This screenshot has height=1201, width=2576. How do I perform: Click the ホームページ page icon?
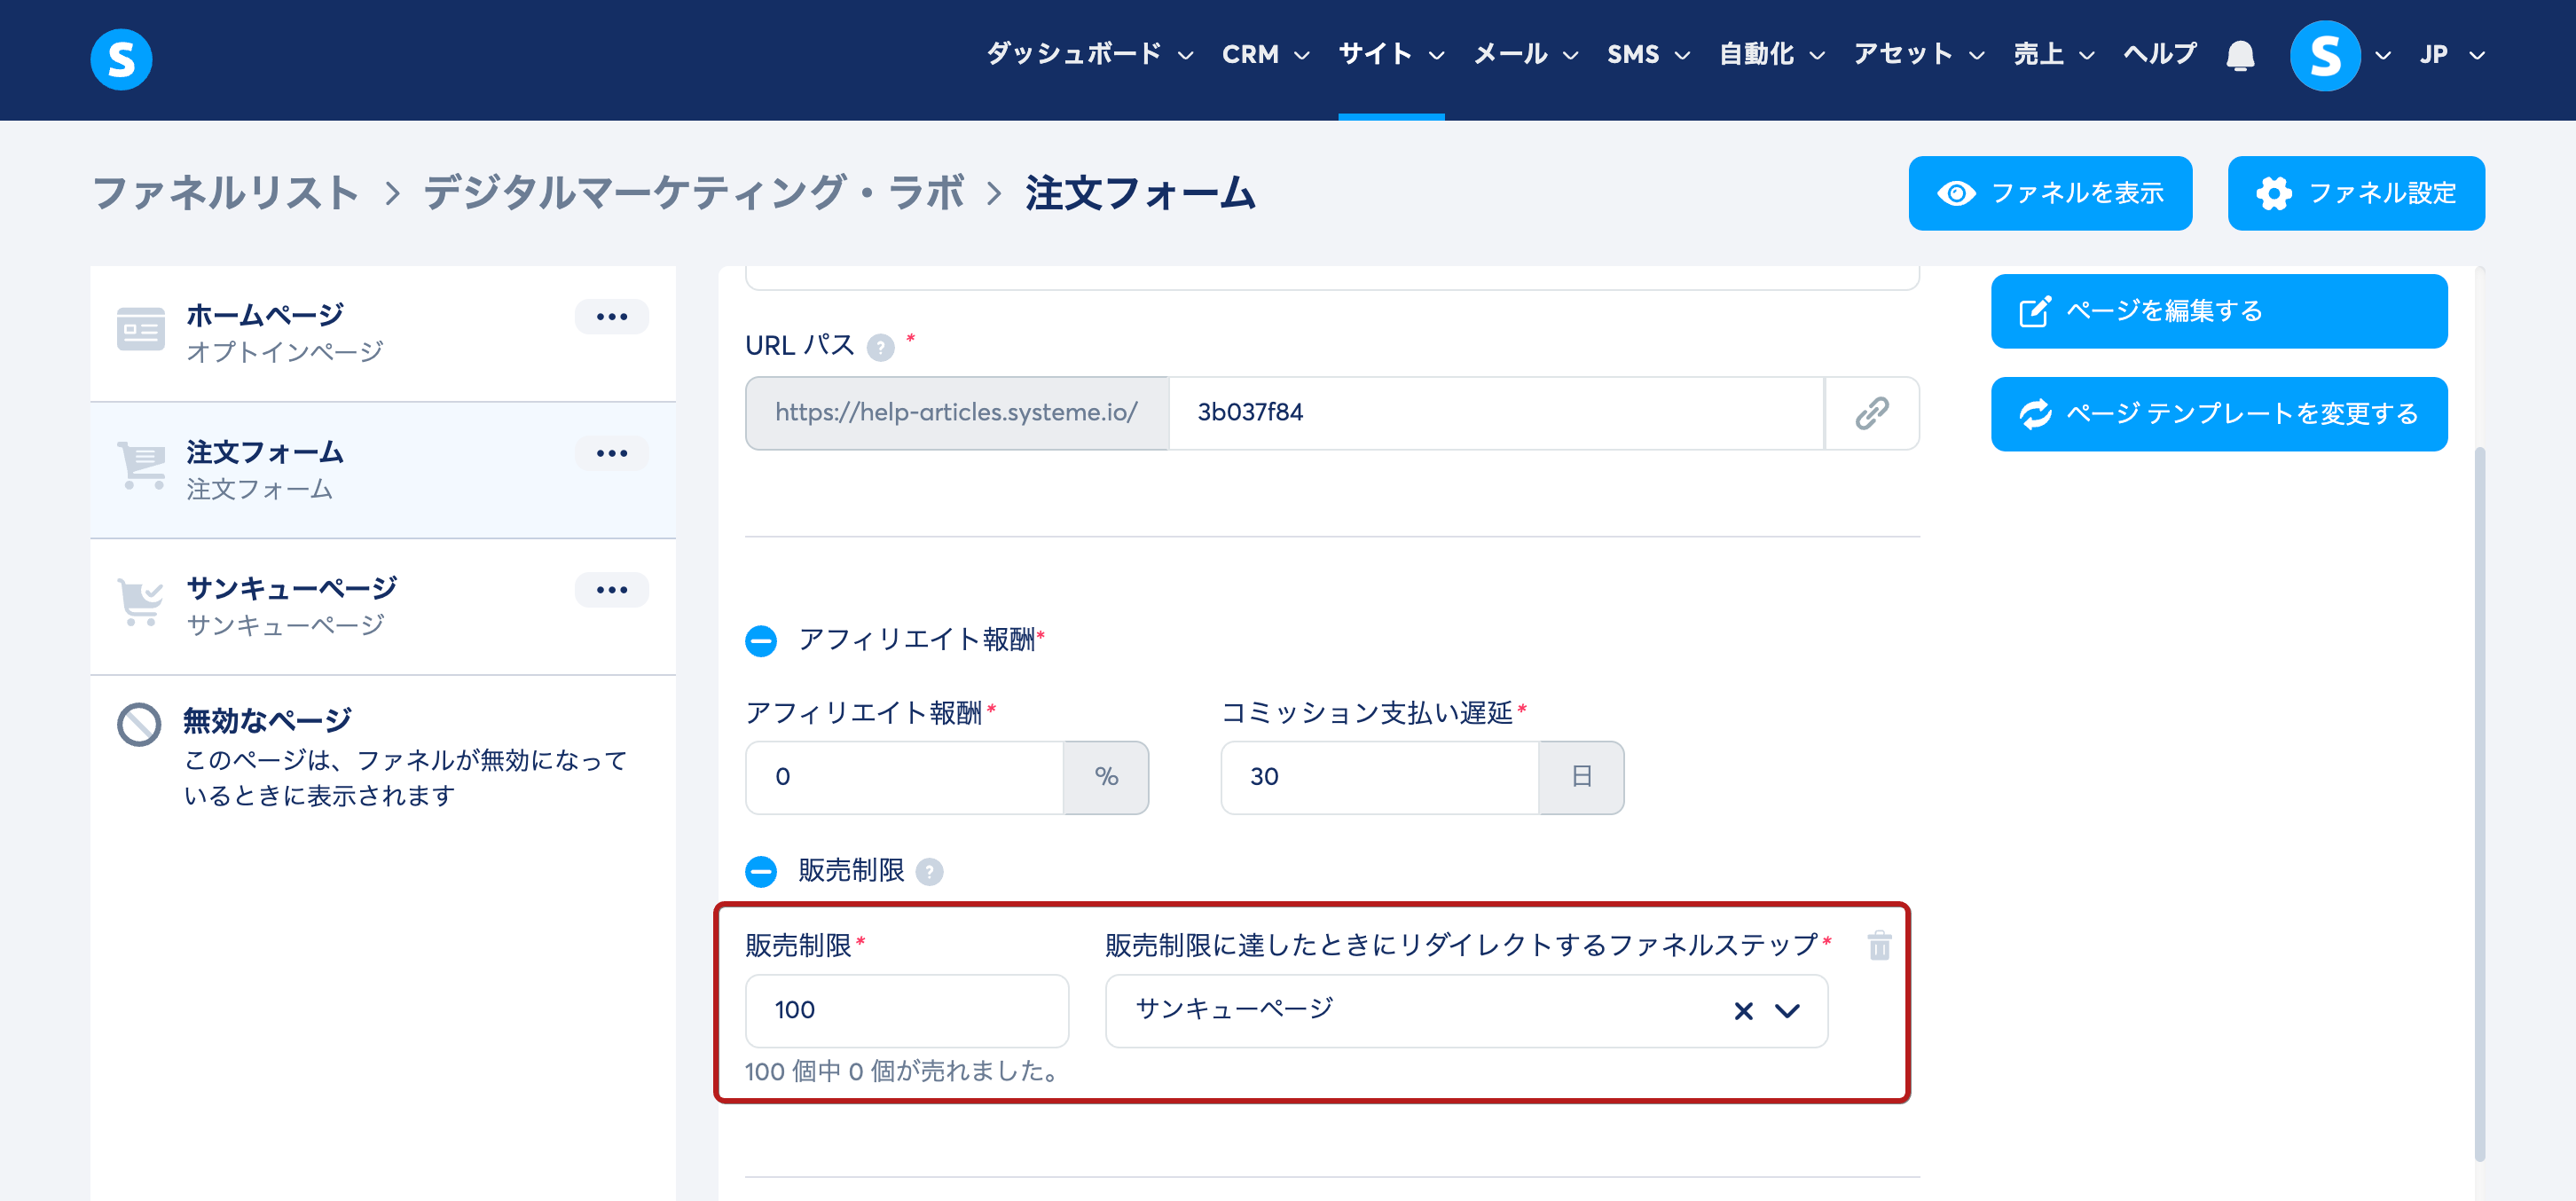point(140,329)
